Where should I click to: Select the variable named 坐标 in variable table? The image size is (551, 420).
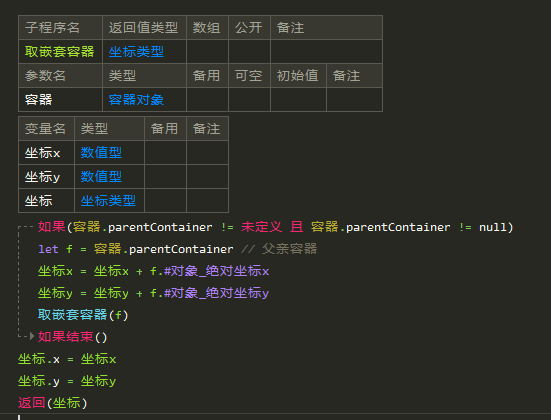46,201
